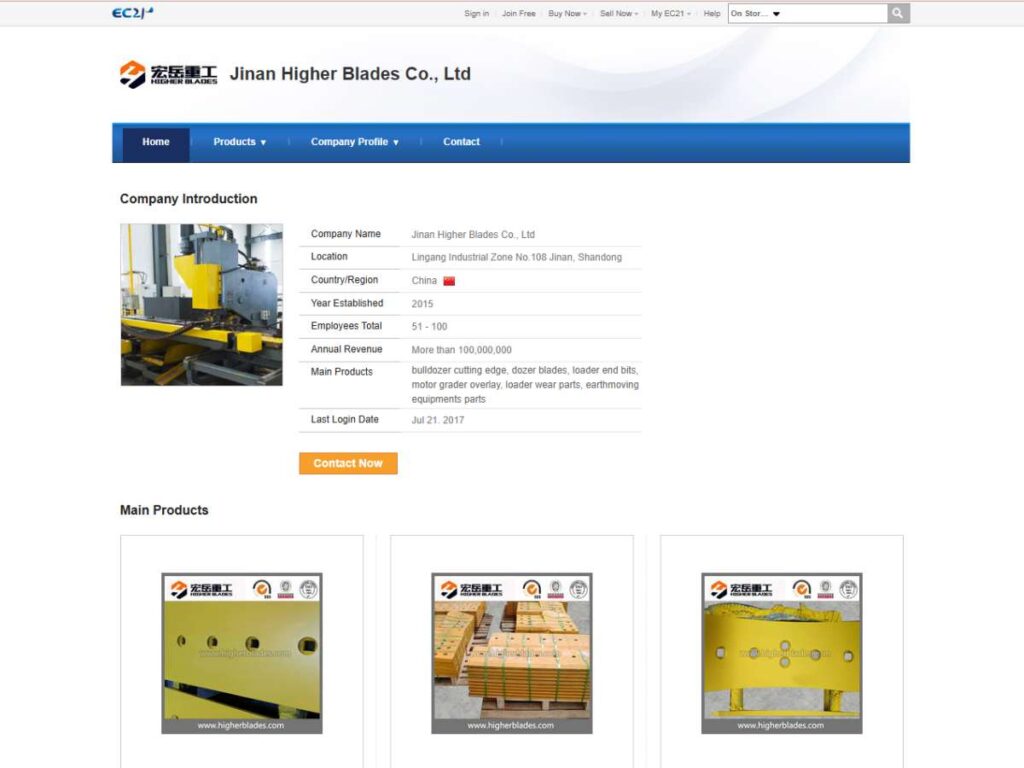Click the Contact Now button
The image size is (1024, 768).
pos(348,464)
